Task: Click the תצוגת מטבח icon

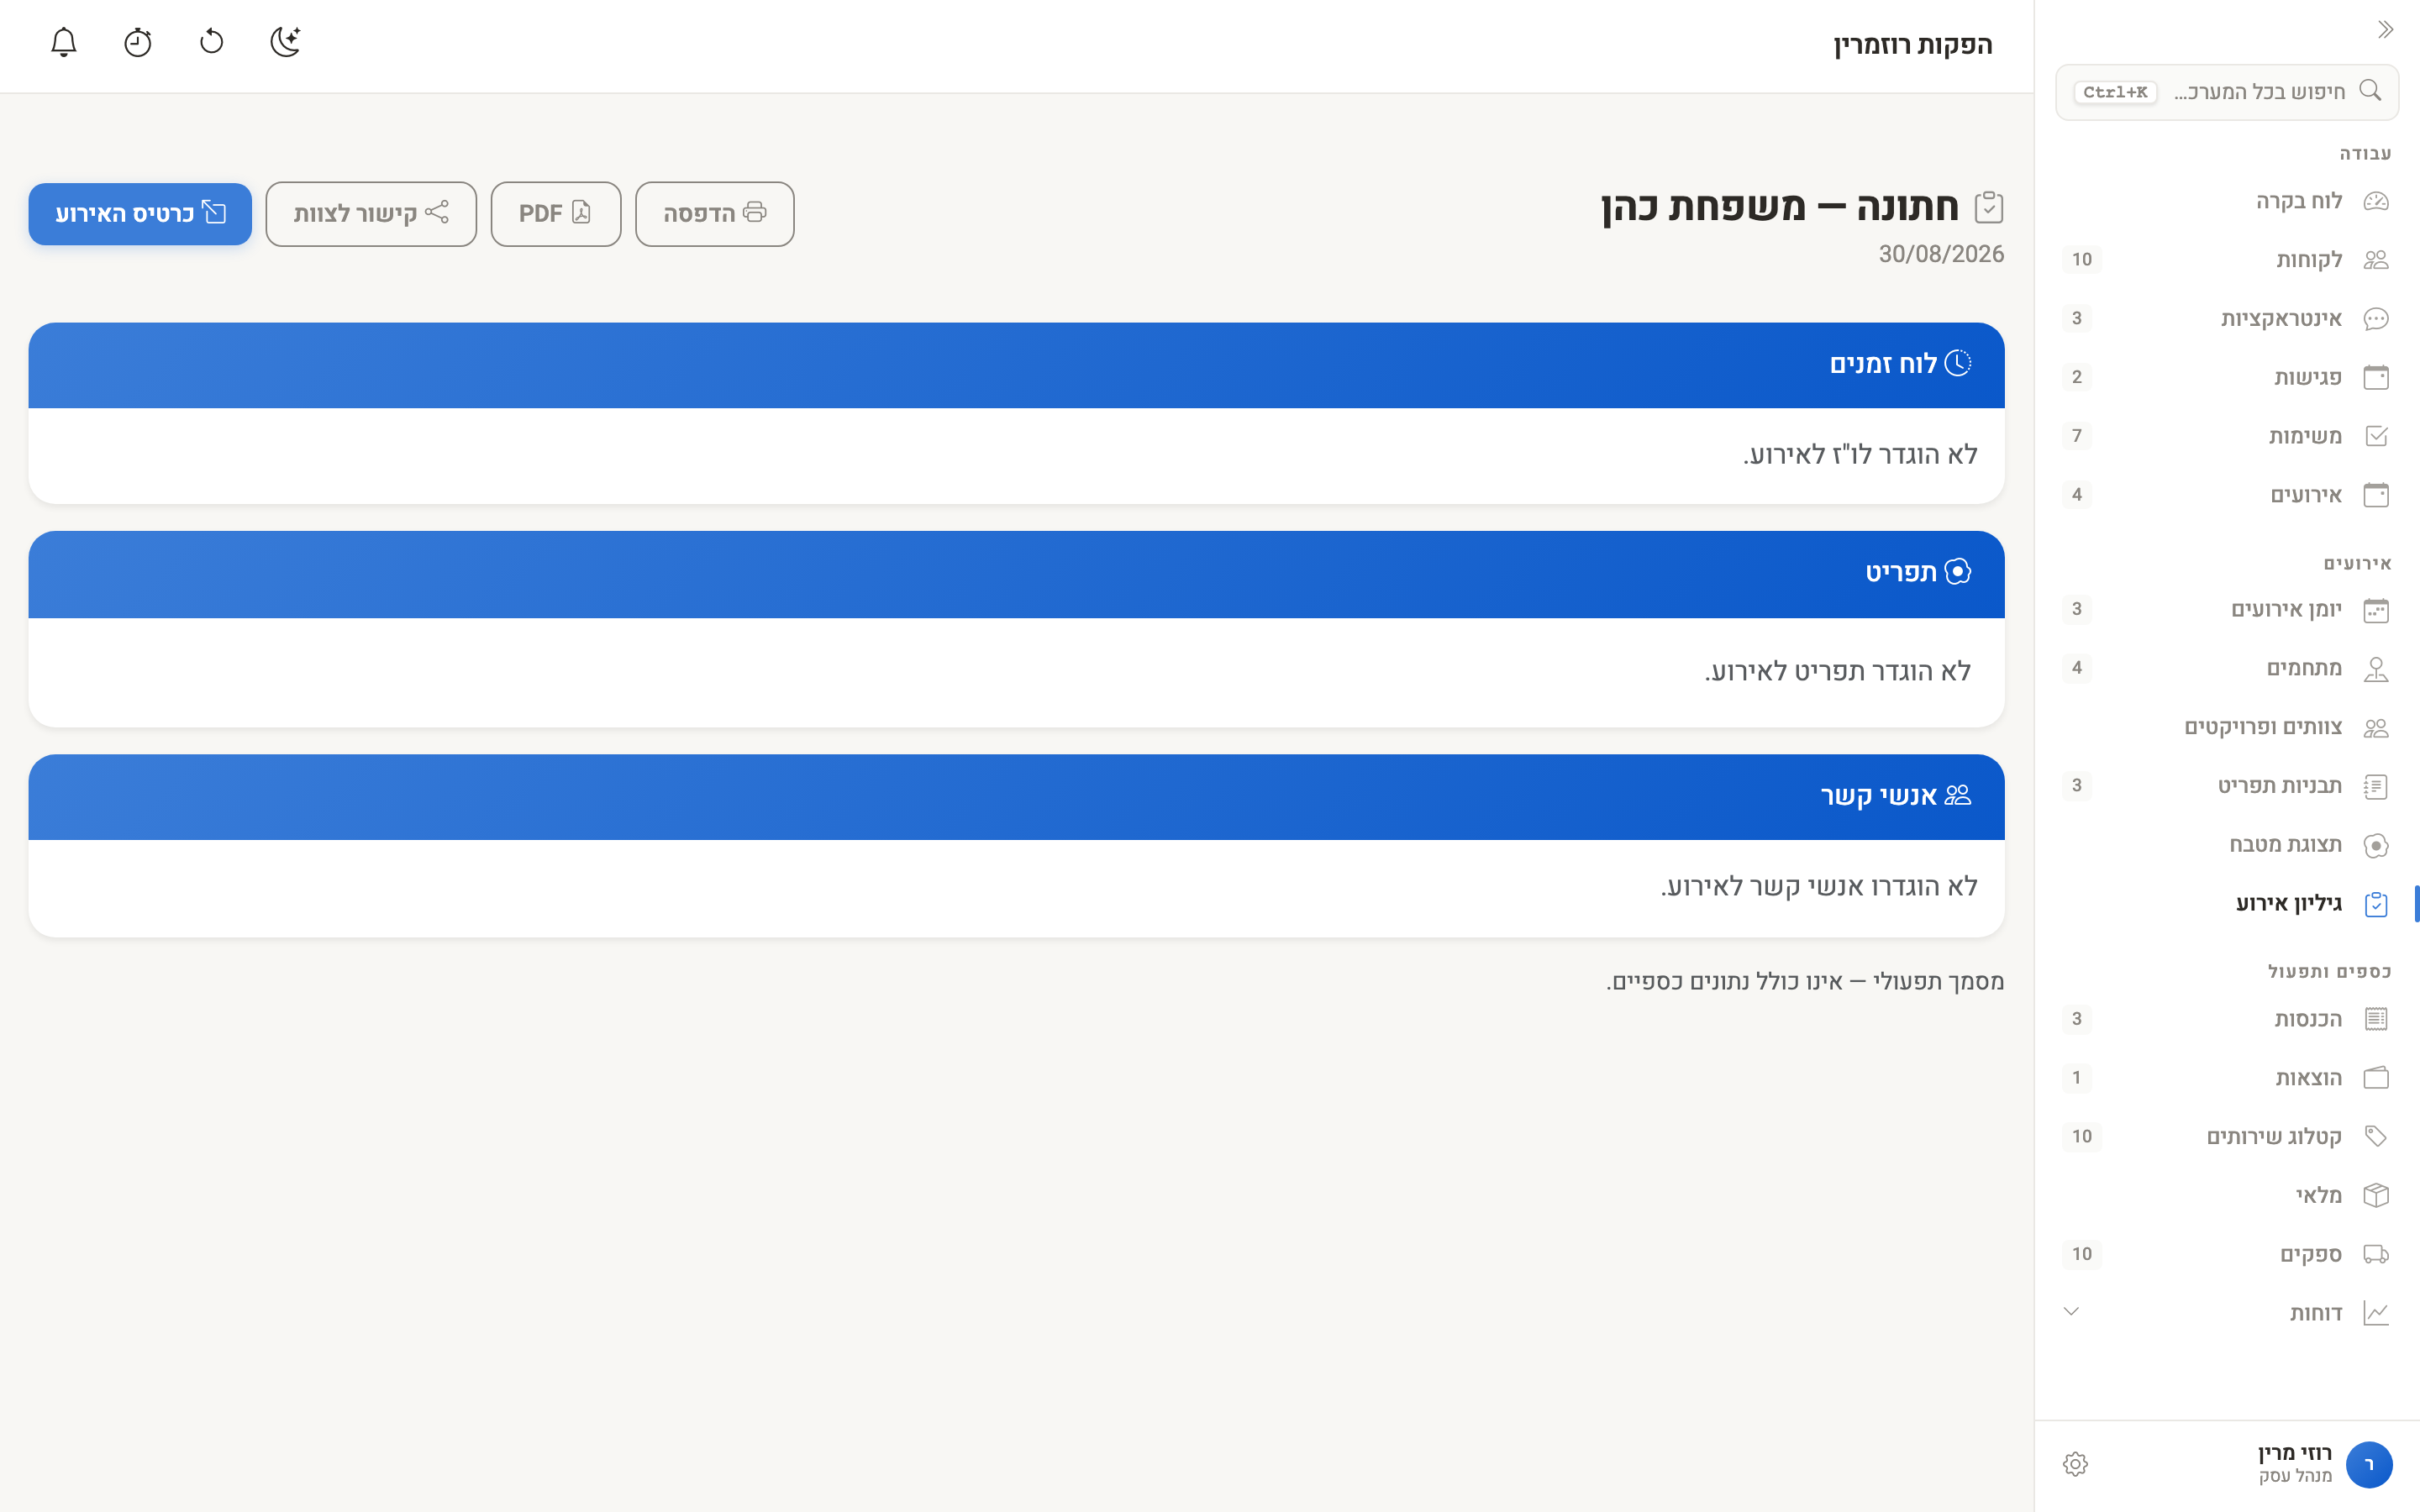Action: coord(2376,845)
